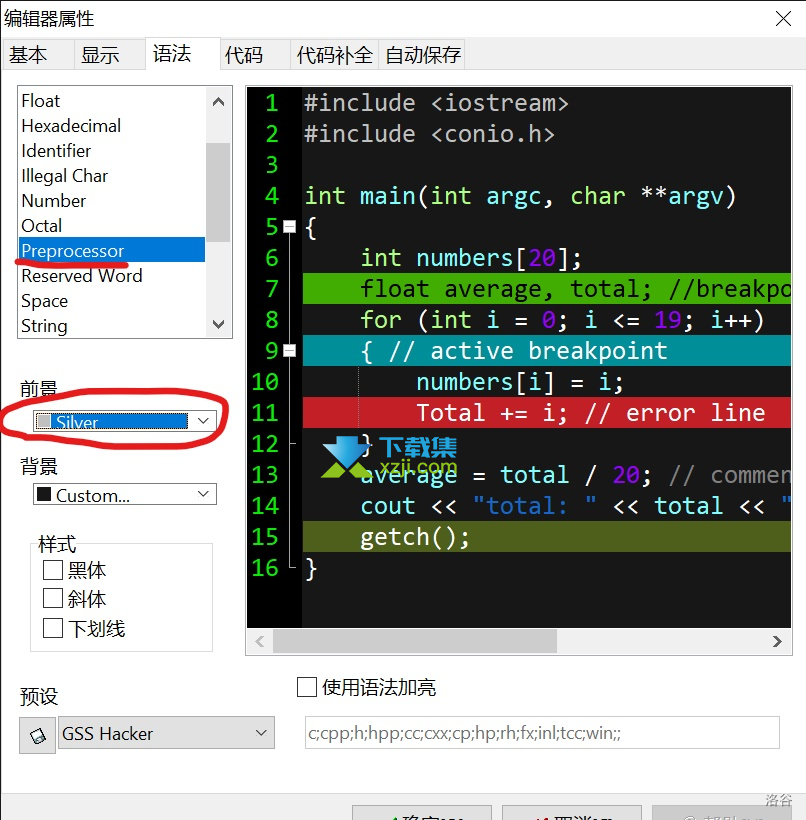Select Octal in the syntax list
Image resolution: width=806 pixels, height=820 pixels.
(112, 225)
